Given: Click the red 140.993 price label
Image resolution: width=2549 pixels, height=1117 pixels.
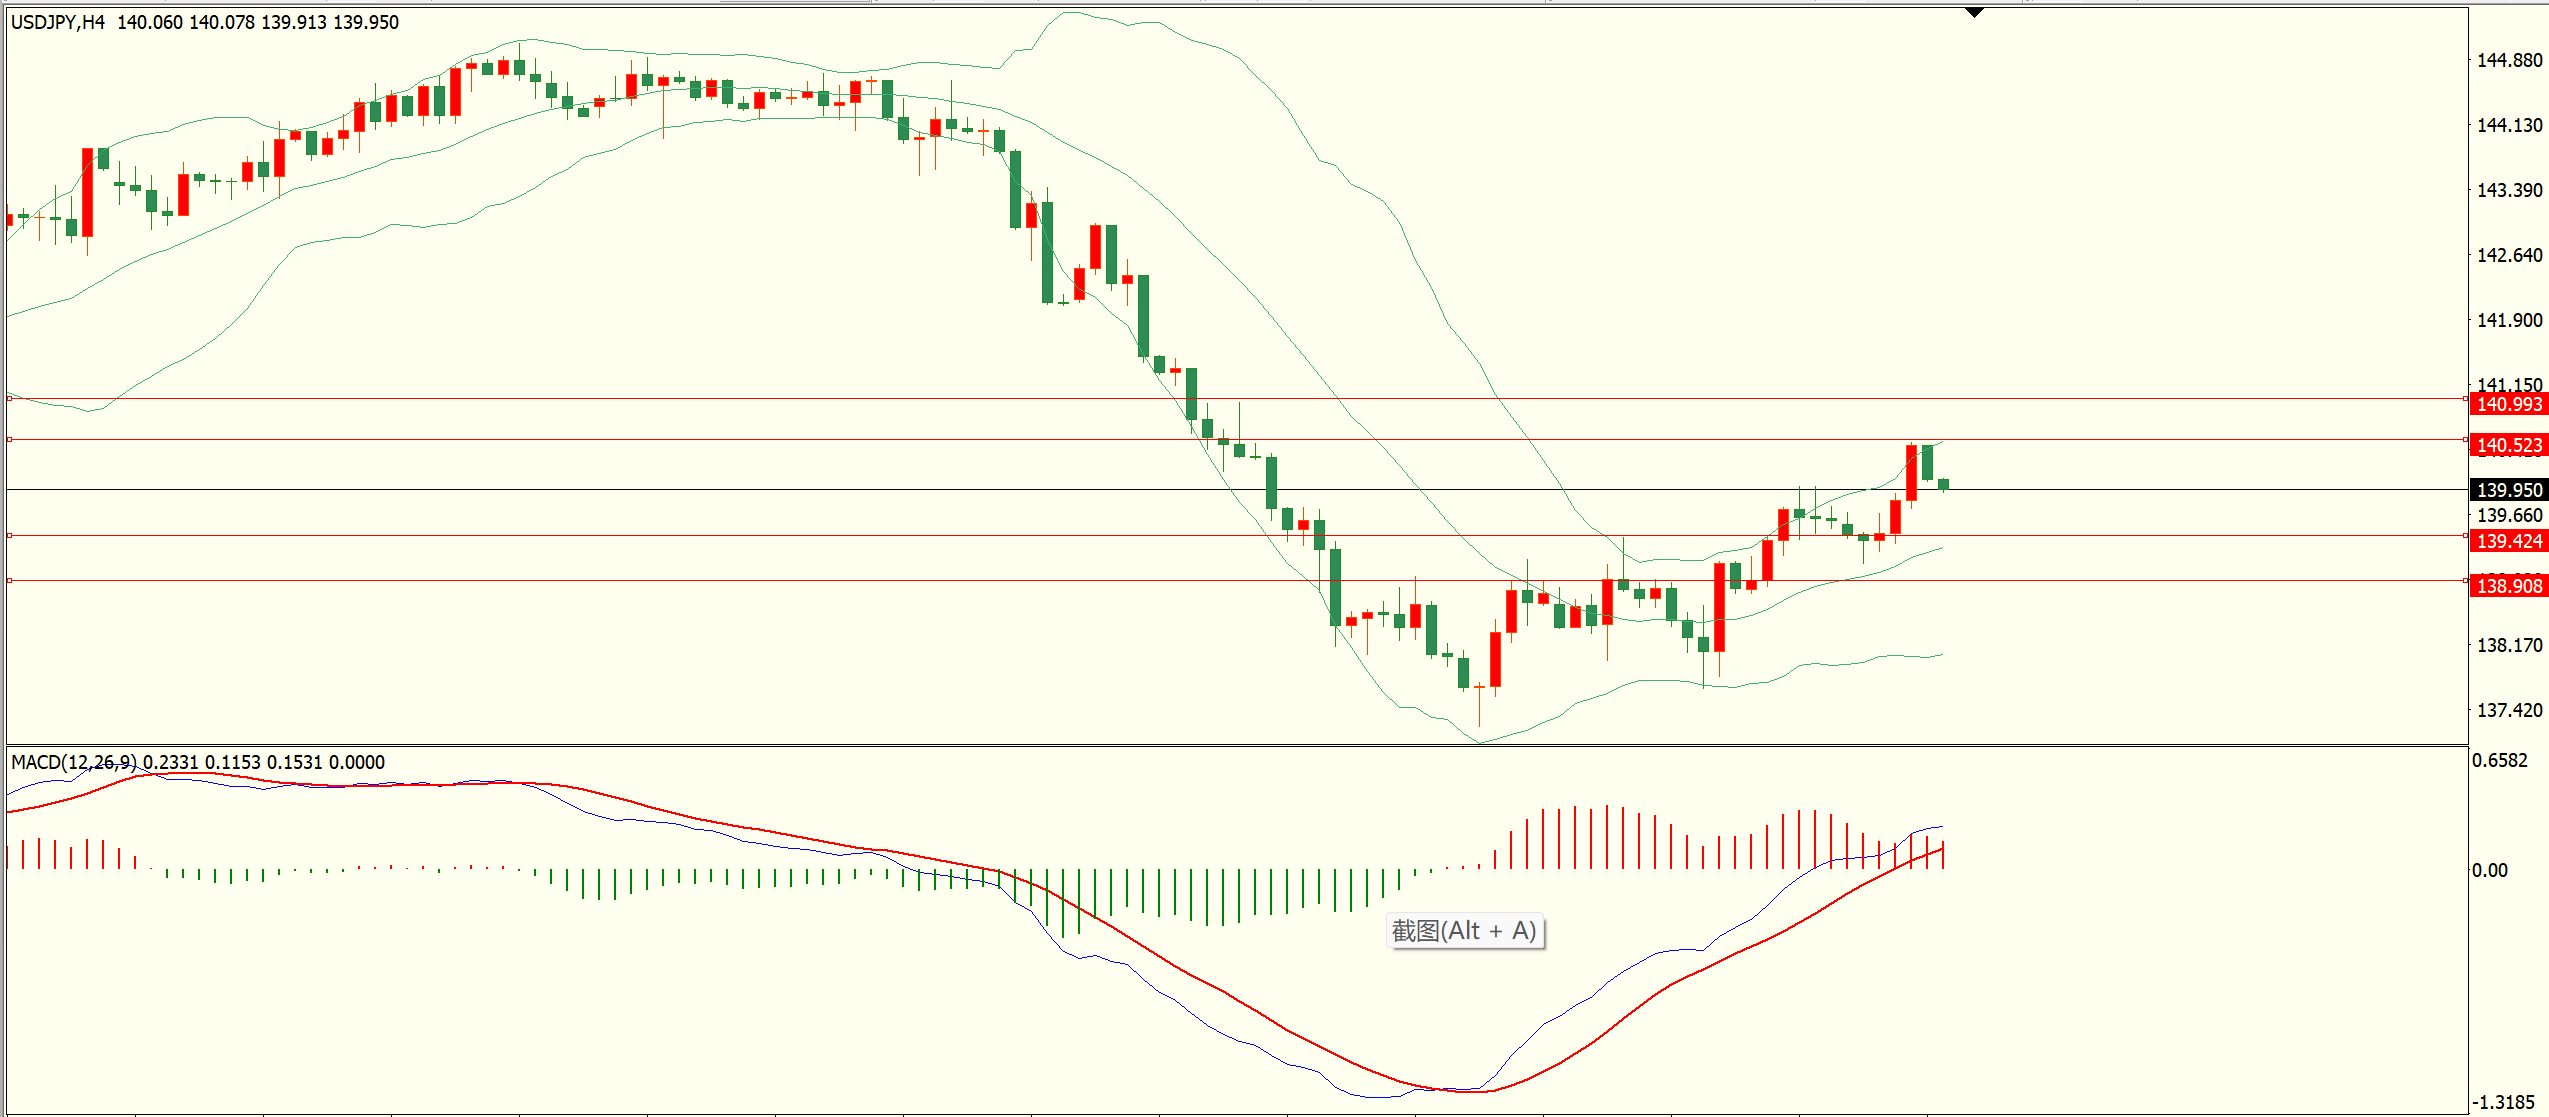Looking at the screenshot, I should pos(2508,404).
